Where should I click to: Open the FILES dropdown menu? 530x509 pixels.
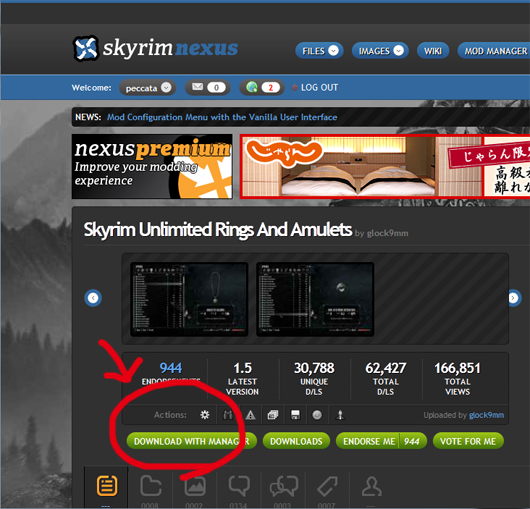[319, 51]
